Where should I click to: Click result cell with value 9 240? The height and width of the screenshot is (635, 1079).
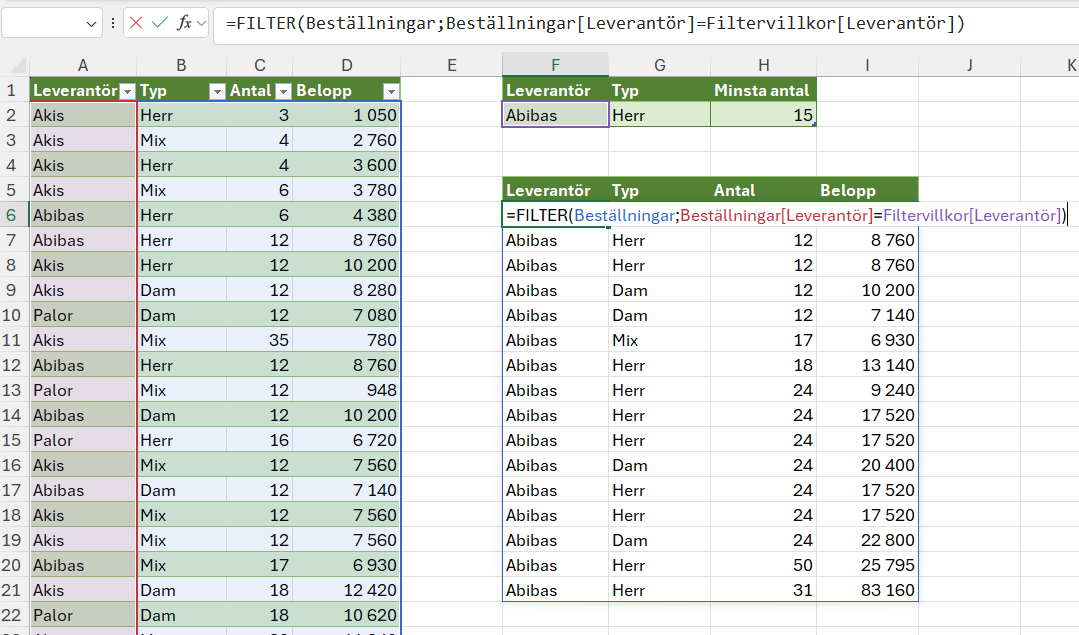pos(867,390)
